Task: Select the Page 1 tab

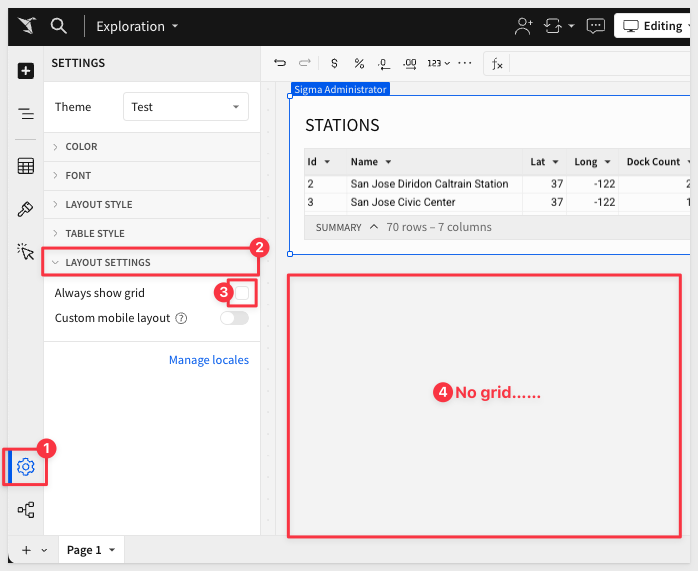Action: click(84, 550)
